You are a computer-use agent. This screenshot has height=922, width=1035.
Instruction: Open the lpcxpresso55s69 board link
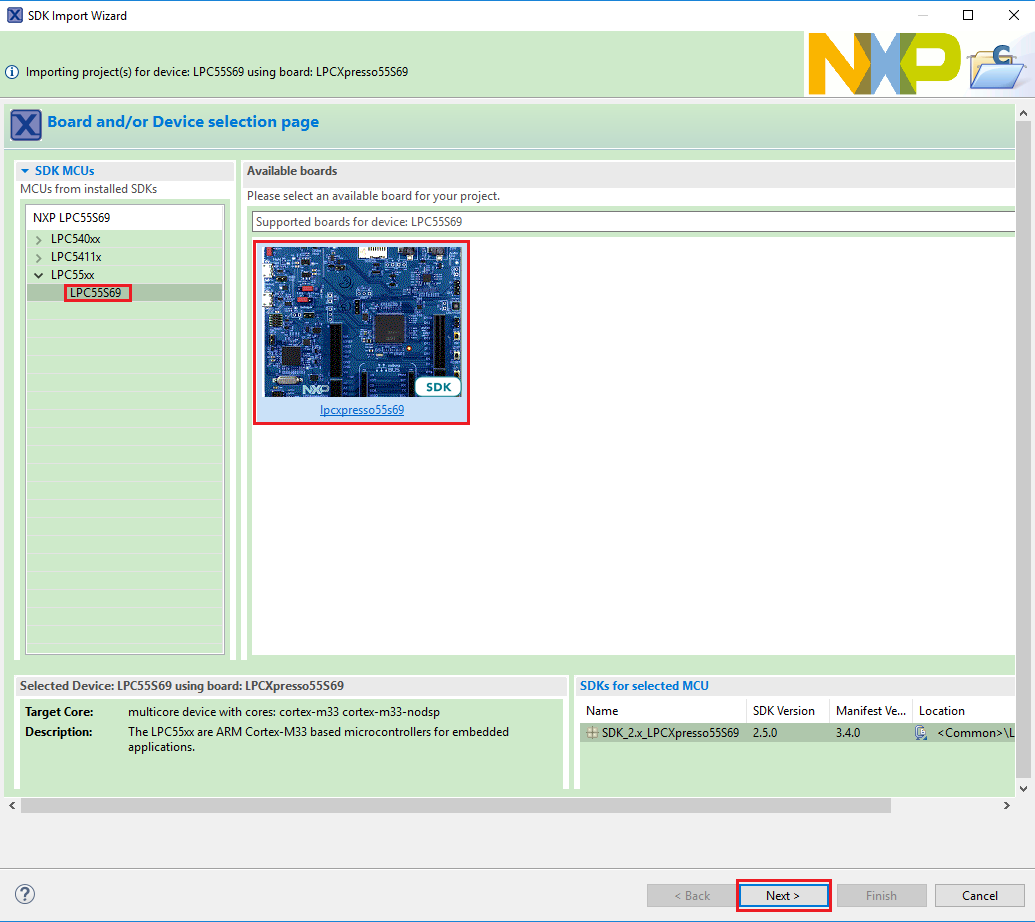[x=361, y=410]
